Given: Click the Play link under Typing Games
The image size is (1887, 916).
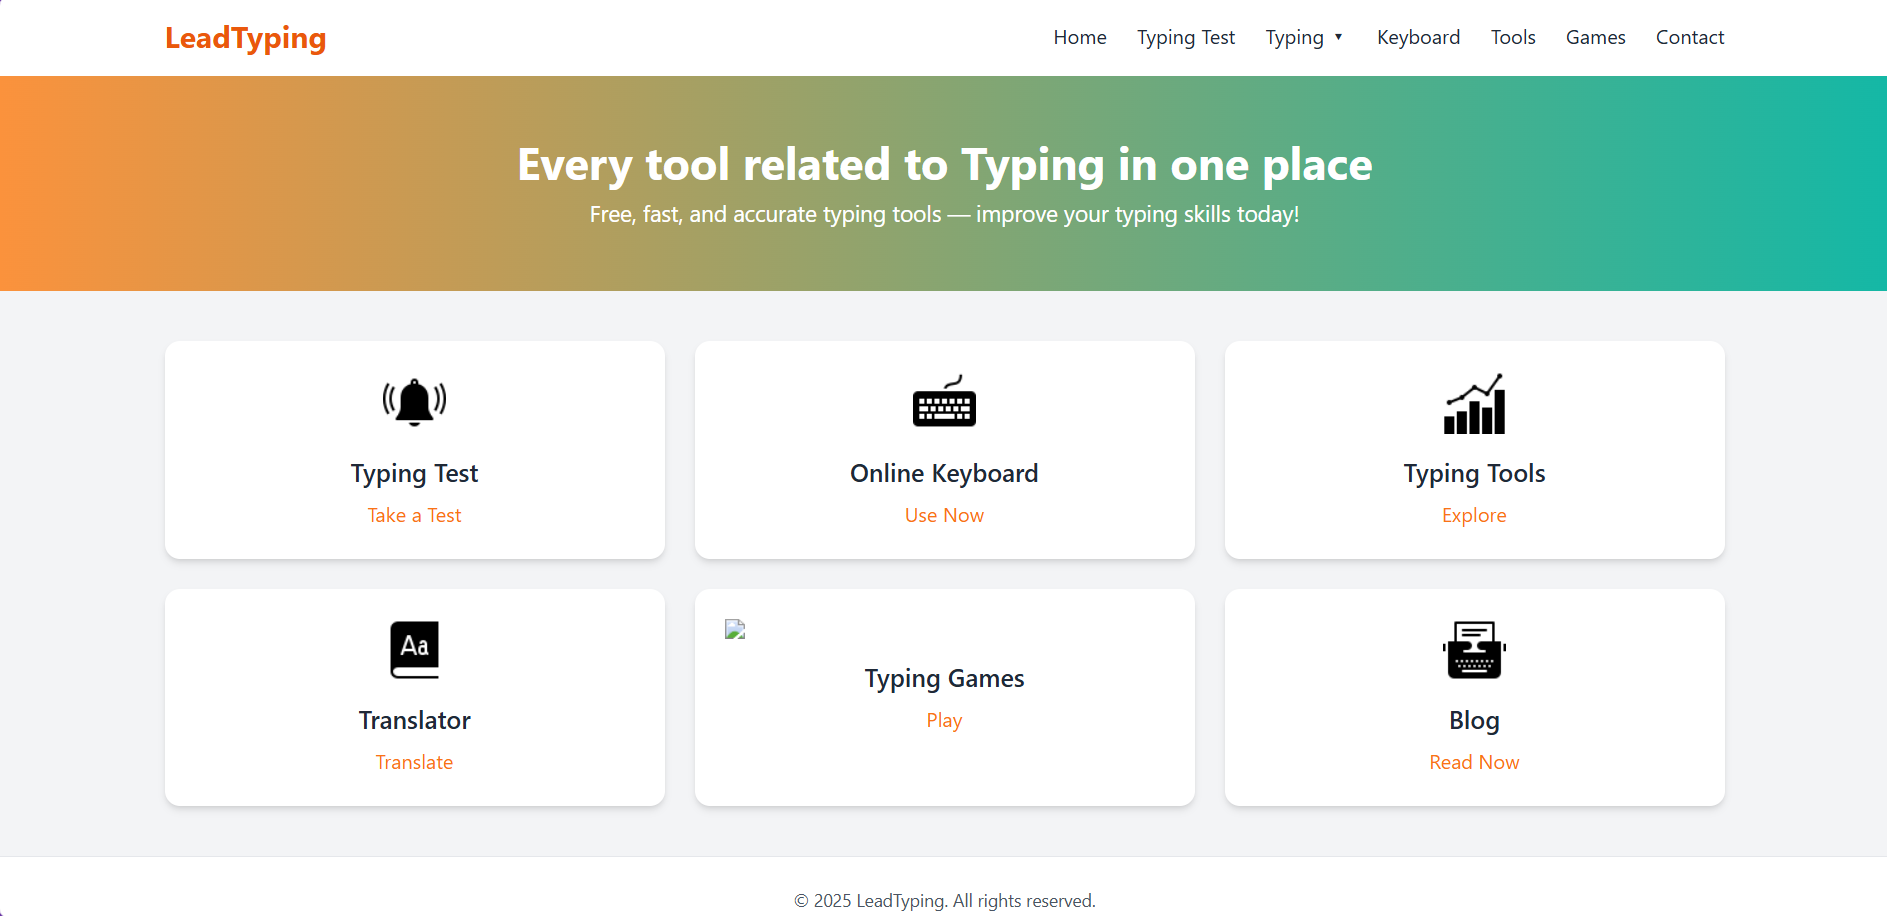Looking at the screenshot, I should [944, 720].
